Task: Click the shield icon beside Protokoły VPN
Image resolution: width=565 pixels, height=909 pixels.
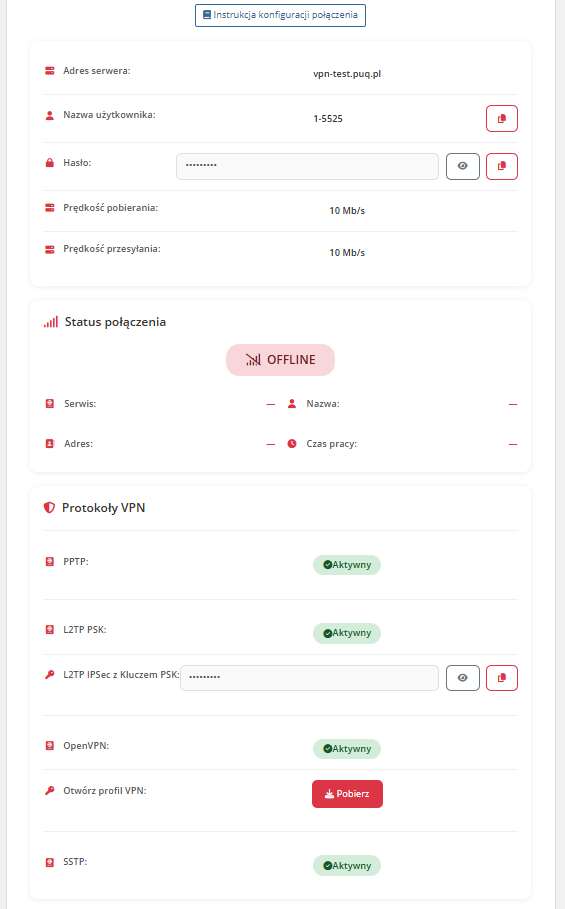Action: click(x=49, y=508)
